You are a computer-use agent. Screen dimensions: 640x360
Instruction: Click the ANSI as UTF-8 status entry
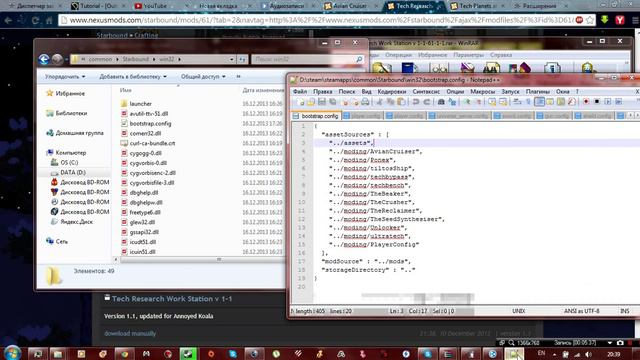point(582,311)
